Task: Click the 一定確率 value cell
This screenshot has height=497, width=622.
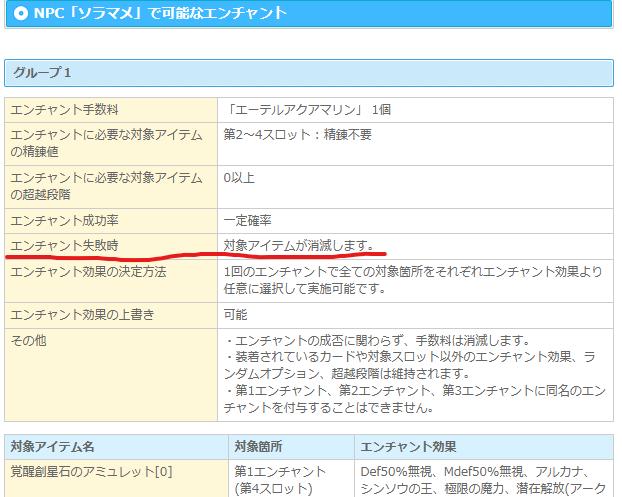Action: [x=249, y=220]
